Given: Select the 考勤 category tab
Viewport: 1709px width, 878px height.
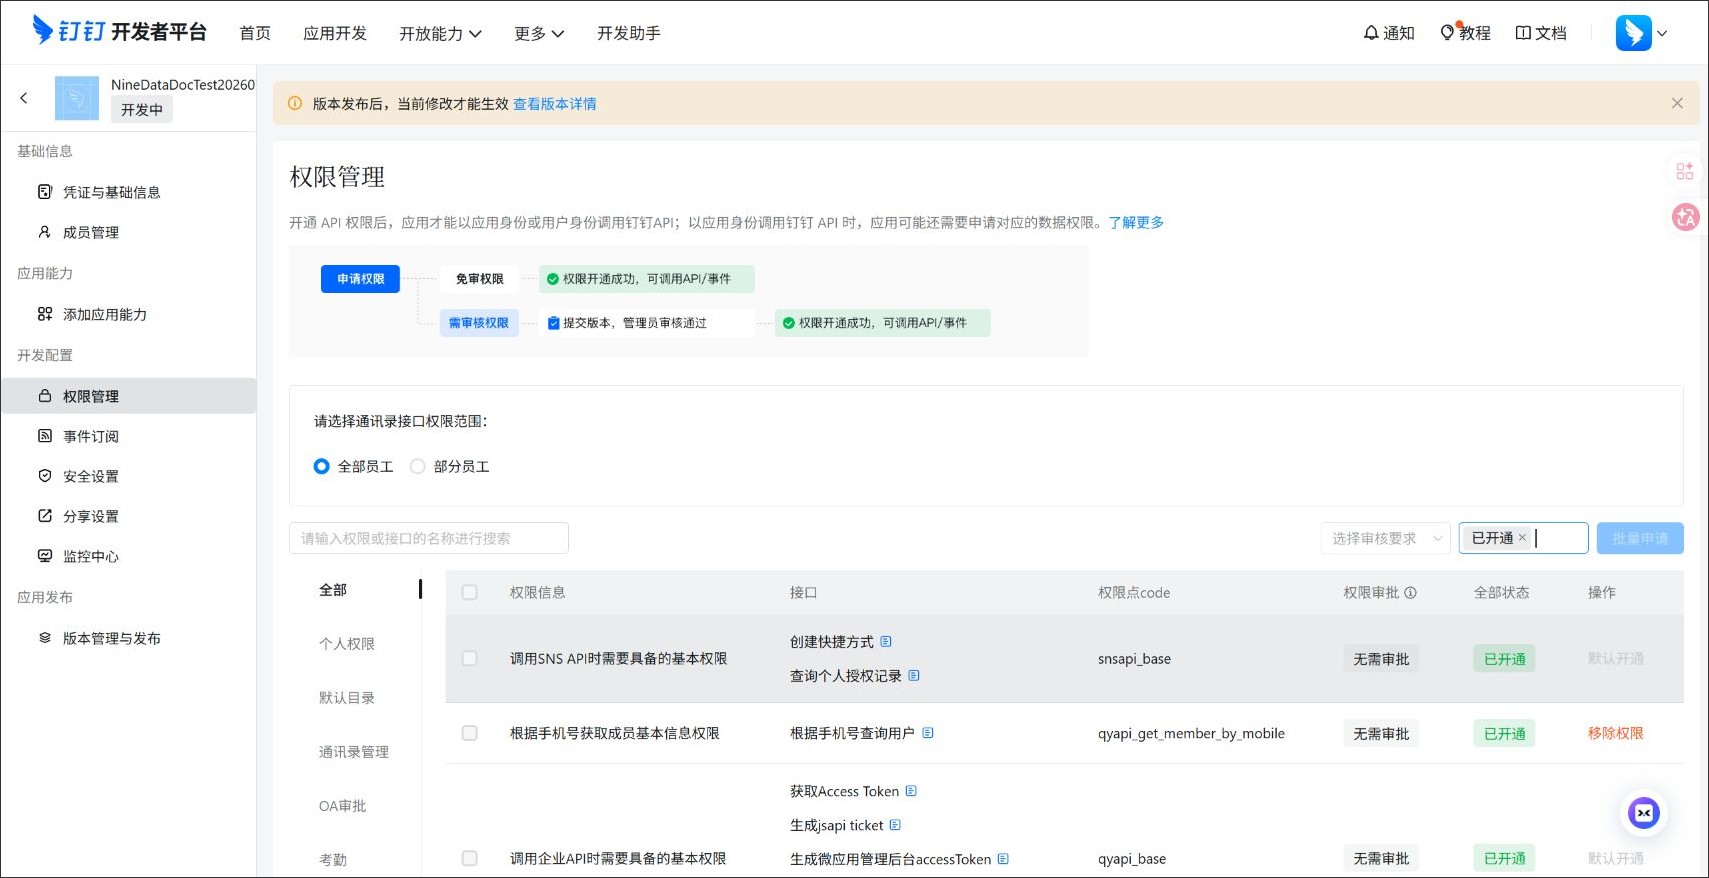Looking at the screenshot, I should (x=333, y=860).
